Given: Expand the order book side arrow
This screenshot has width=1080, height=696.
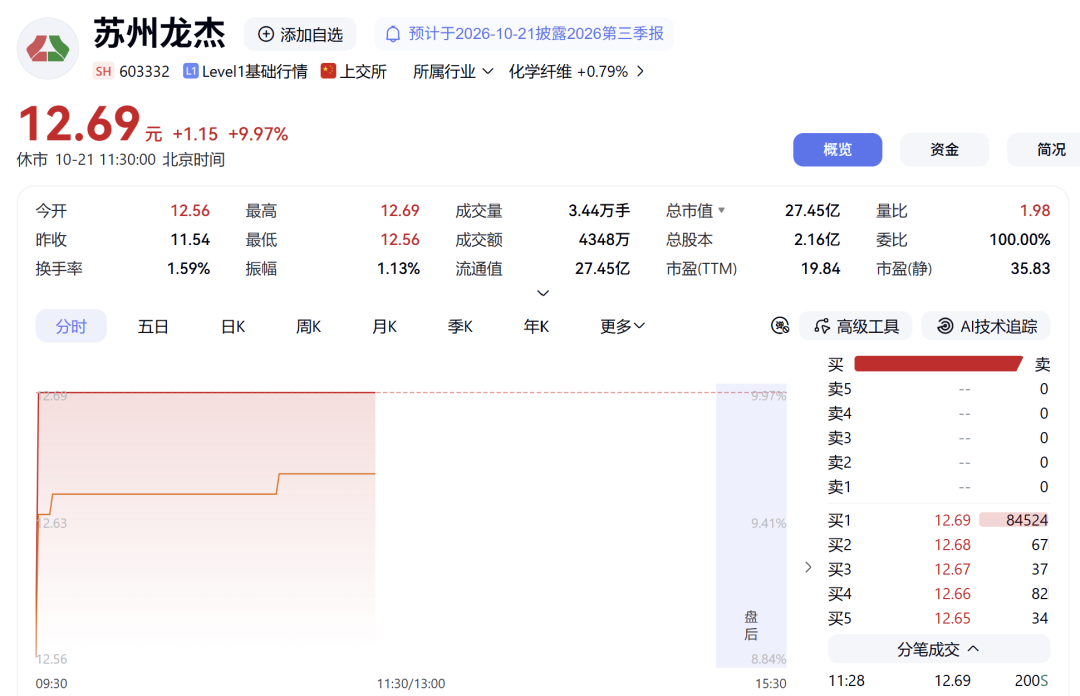Looking at the screenshot, I should (x=808, y=567).
